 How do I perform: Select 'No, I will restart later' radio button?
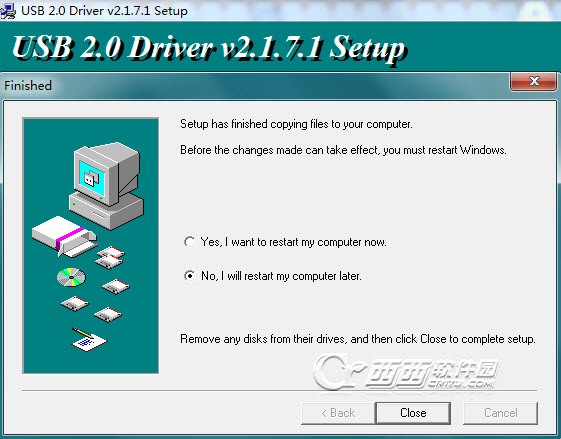189,276
